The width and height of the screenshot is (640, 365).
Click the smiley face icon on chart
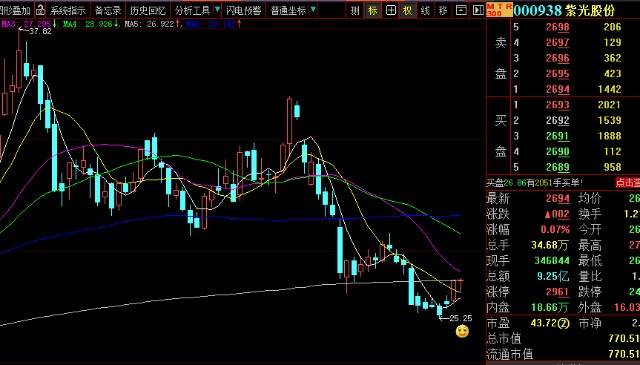pyautogui.click(x=462, y=331)
